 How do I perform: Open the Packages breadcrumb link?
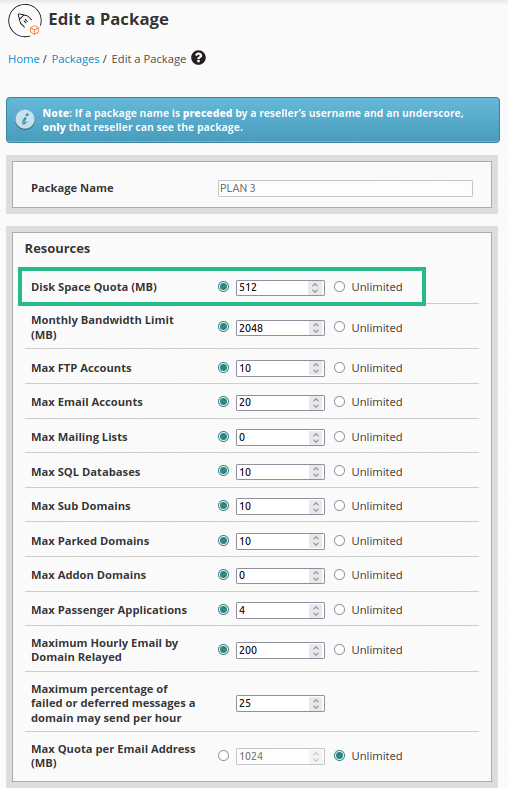click(x=75, y=59)
